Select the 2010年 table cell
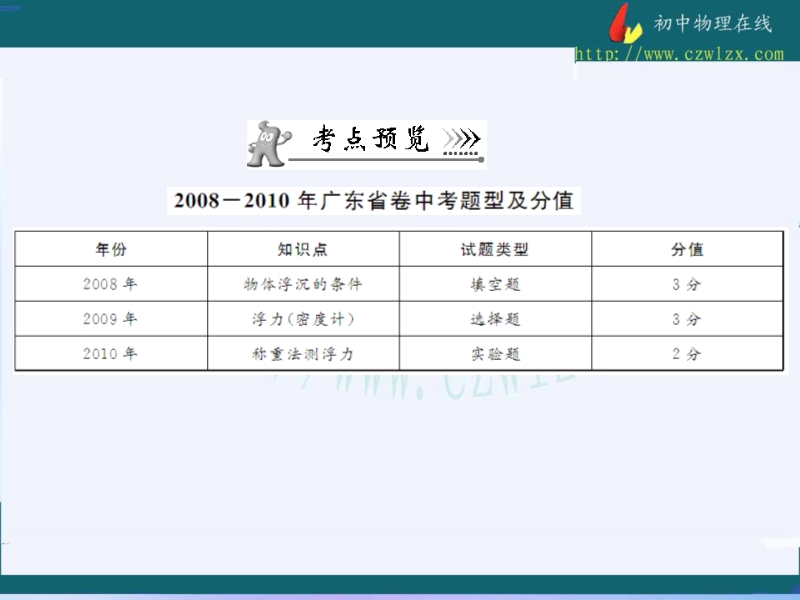Viewport: 800px width, 600px height. (111, 353)
